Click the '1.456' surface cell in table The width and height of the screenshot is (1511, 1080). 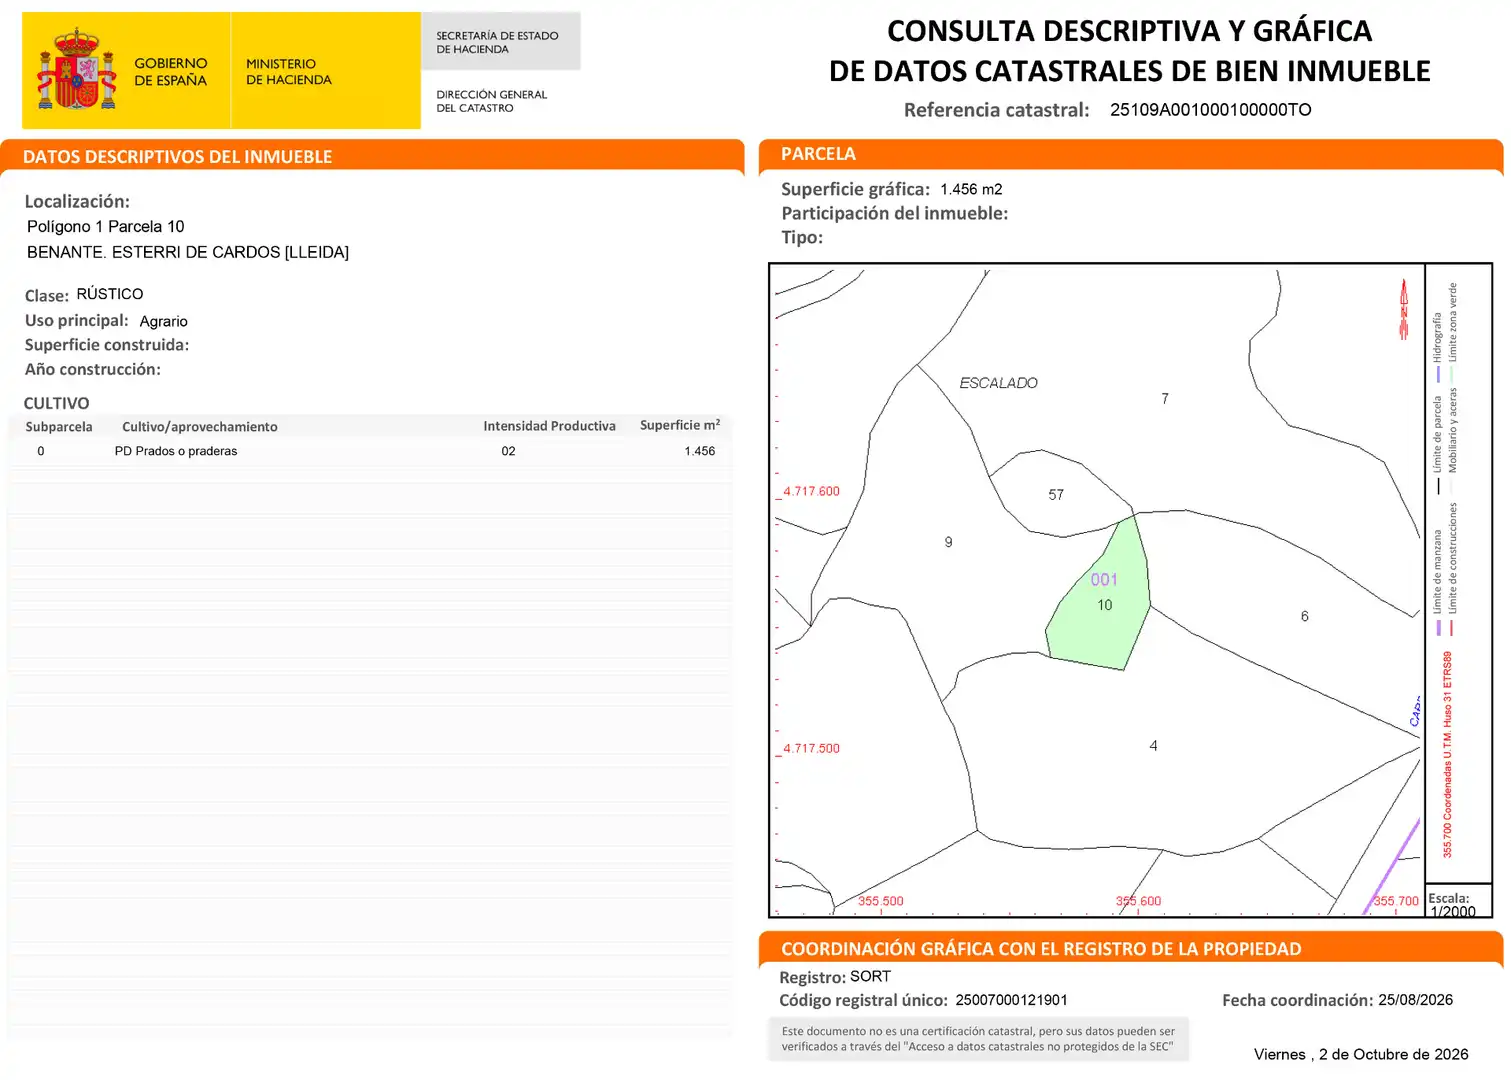point(700,451)
